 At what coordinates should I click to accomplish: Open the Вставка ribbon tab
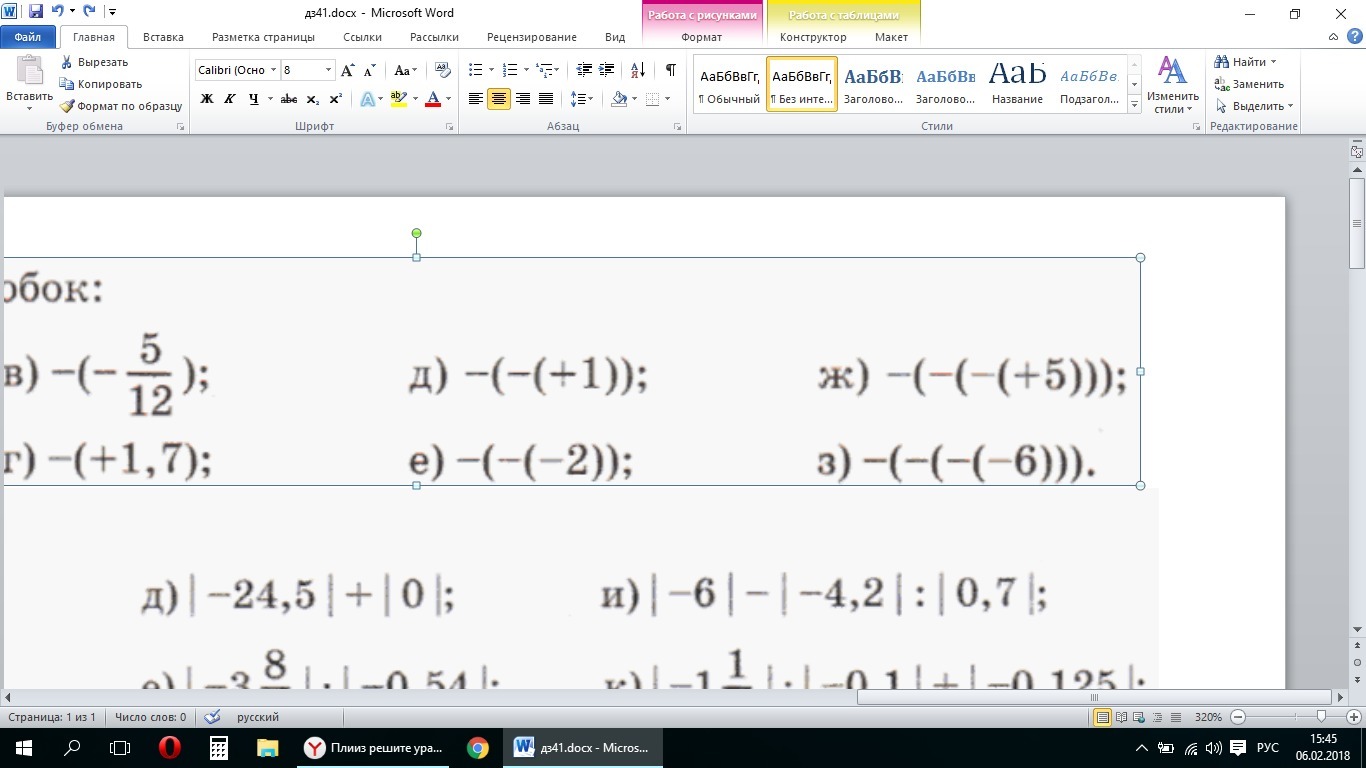(163, 37)
